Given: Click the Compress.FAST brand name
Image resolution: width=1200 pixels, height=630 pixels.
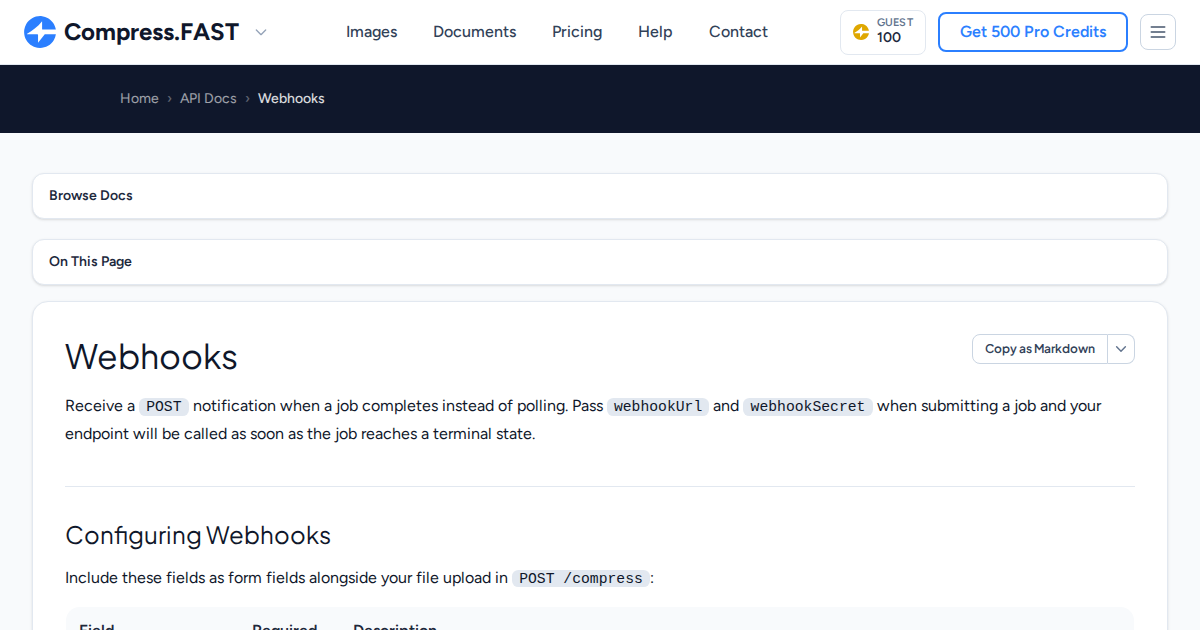Looking at the screenshot, I should click(151, 32).
